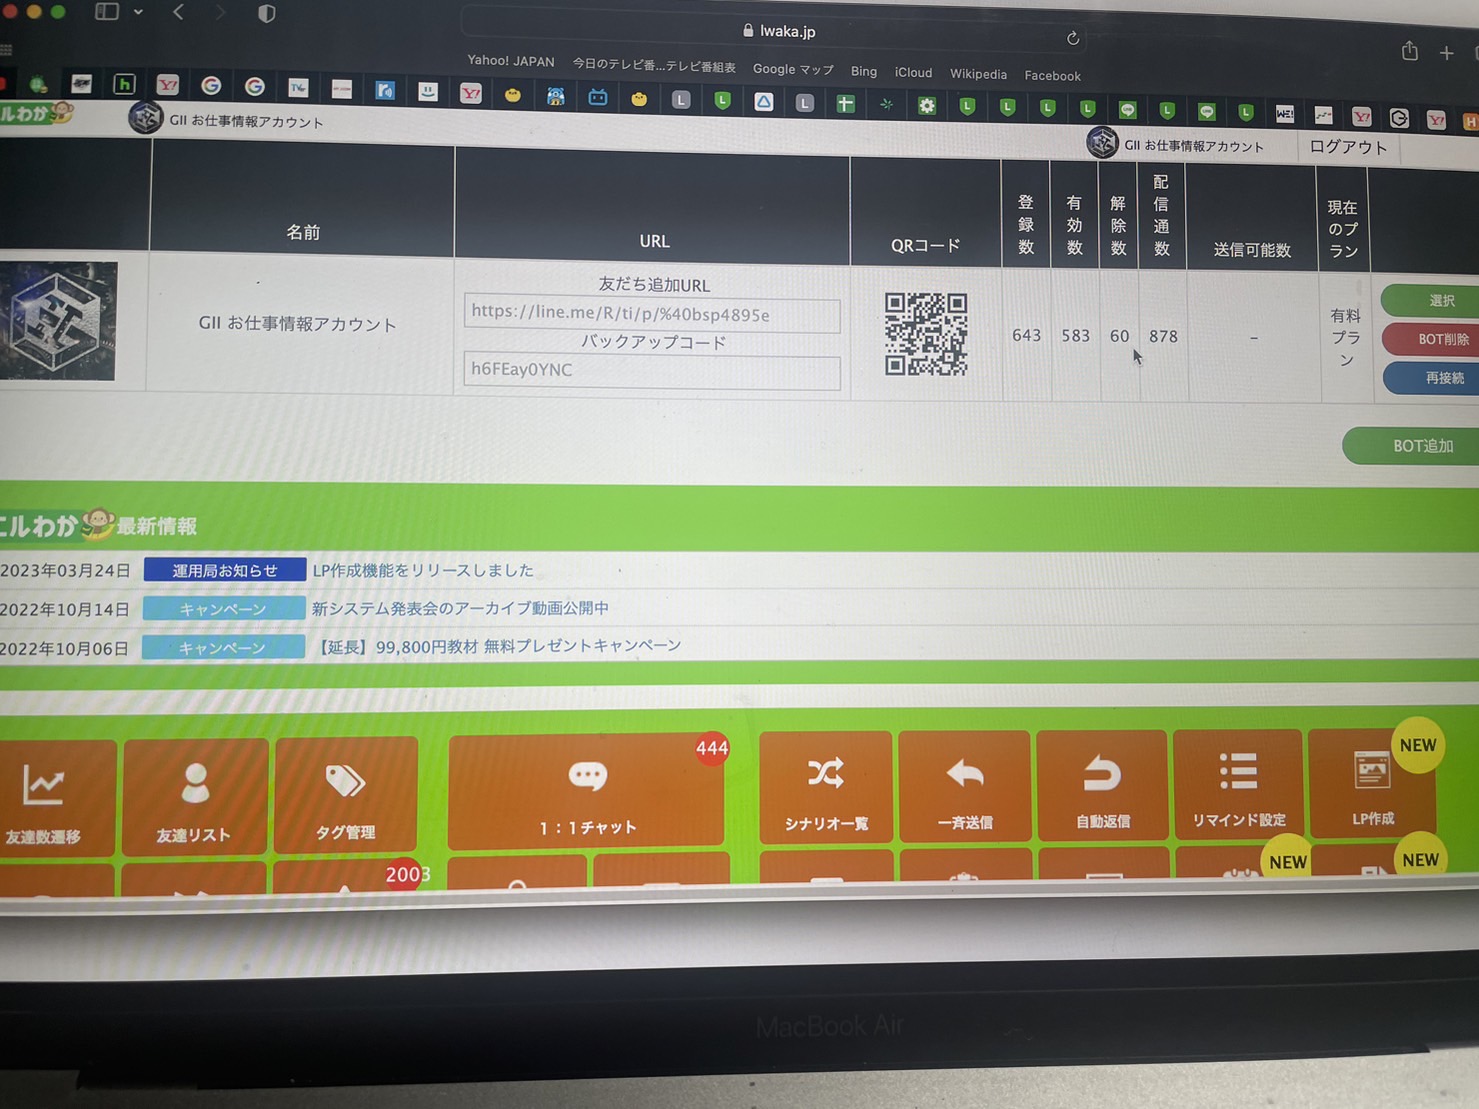1479x1109 pixels.
Task: Click the GII account avatar thumbnail in table
Action: (58, 321)
